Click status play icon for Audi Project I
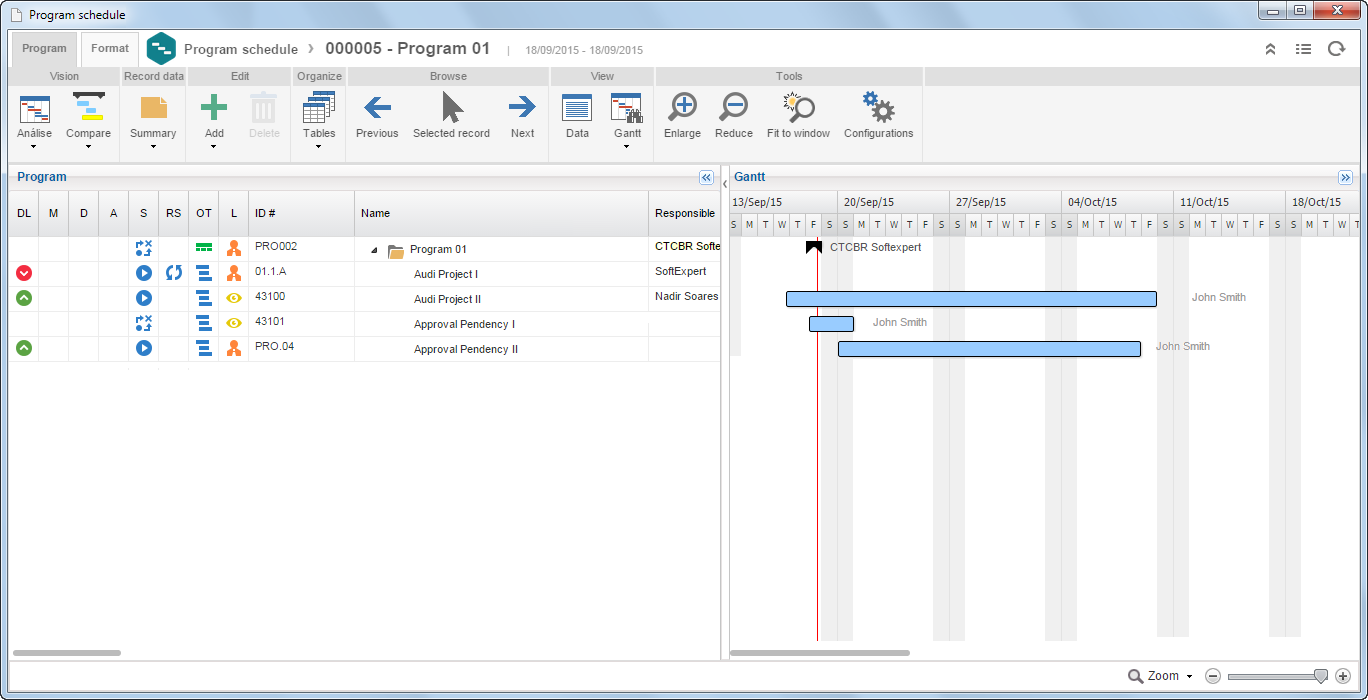The width and height of the screenshot is (1368, 700). point(144,272)
